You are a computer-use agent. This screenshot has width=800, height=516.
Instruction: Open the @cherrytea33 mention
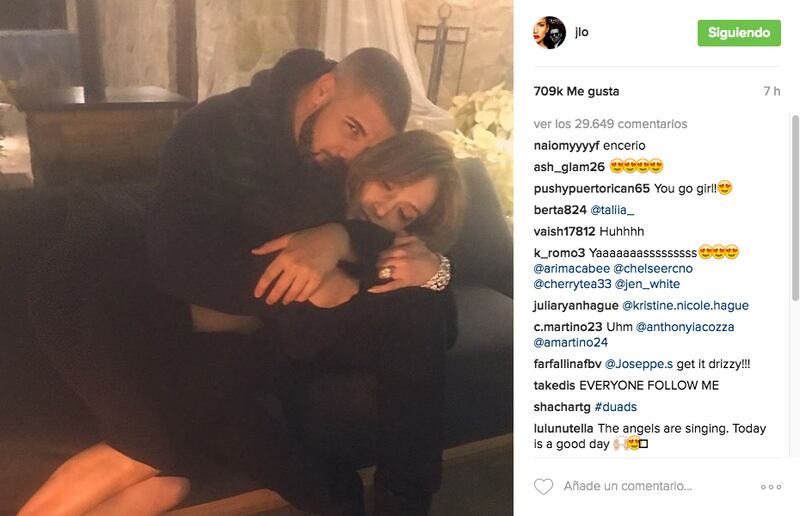point(572,284)
